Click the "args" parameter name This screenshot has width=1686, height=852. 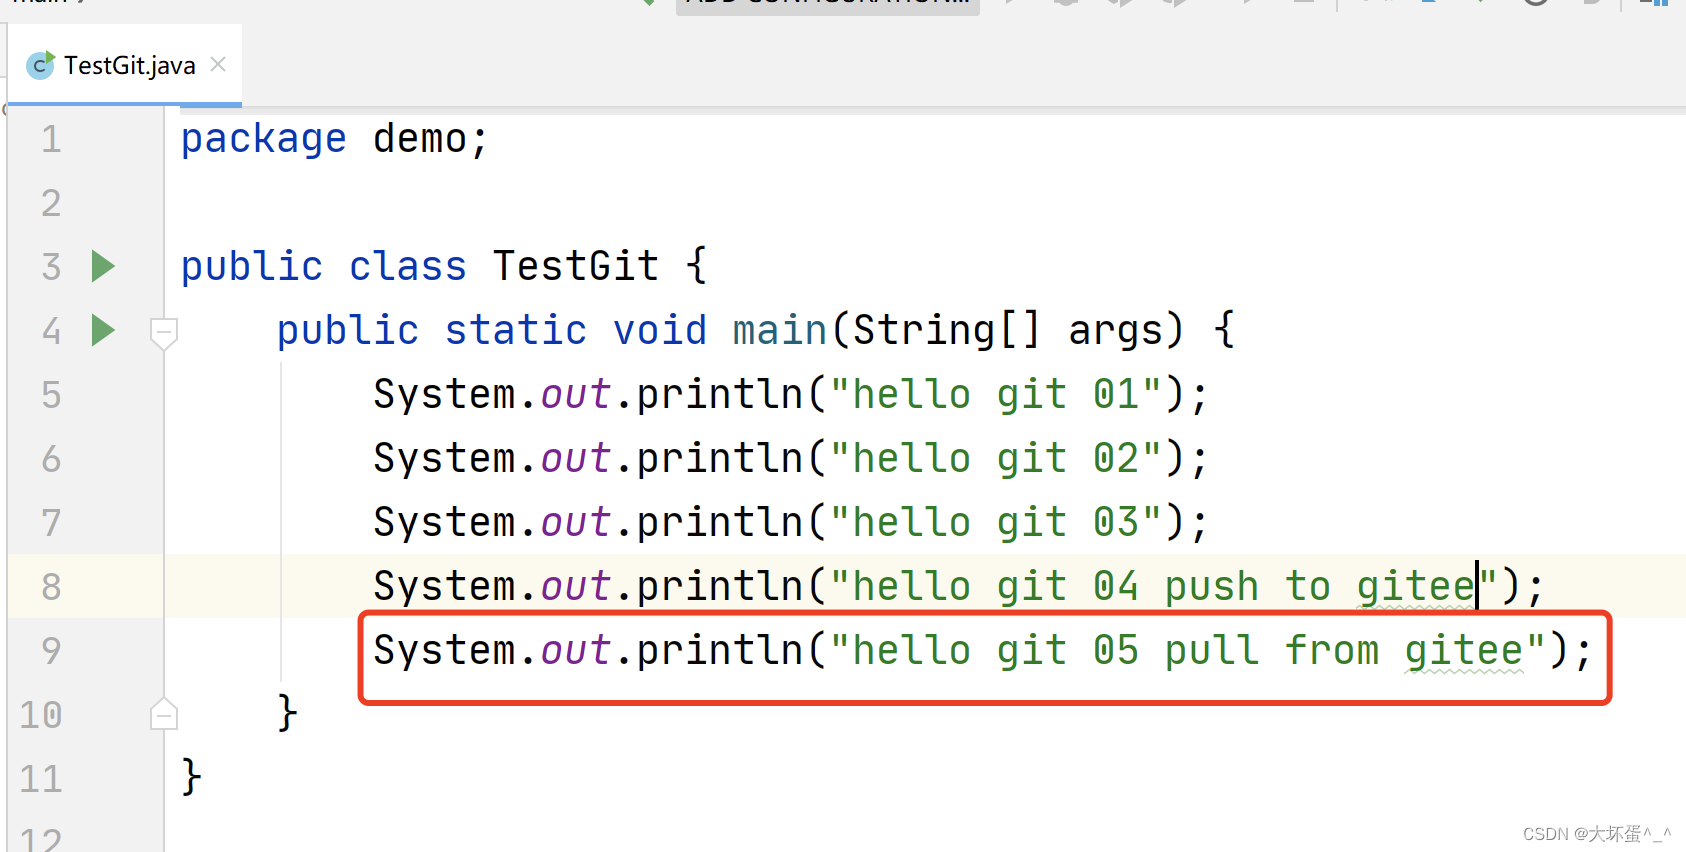pyautogui.click(x=1116, y=333)
